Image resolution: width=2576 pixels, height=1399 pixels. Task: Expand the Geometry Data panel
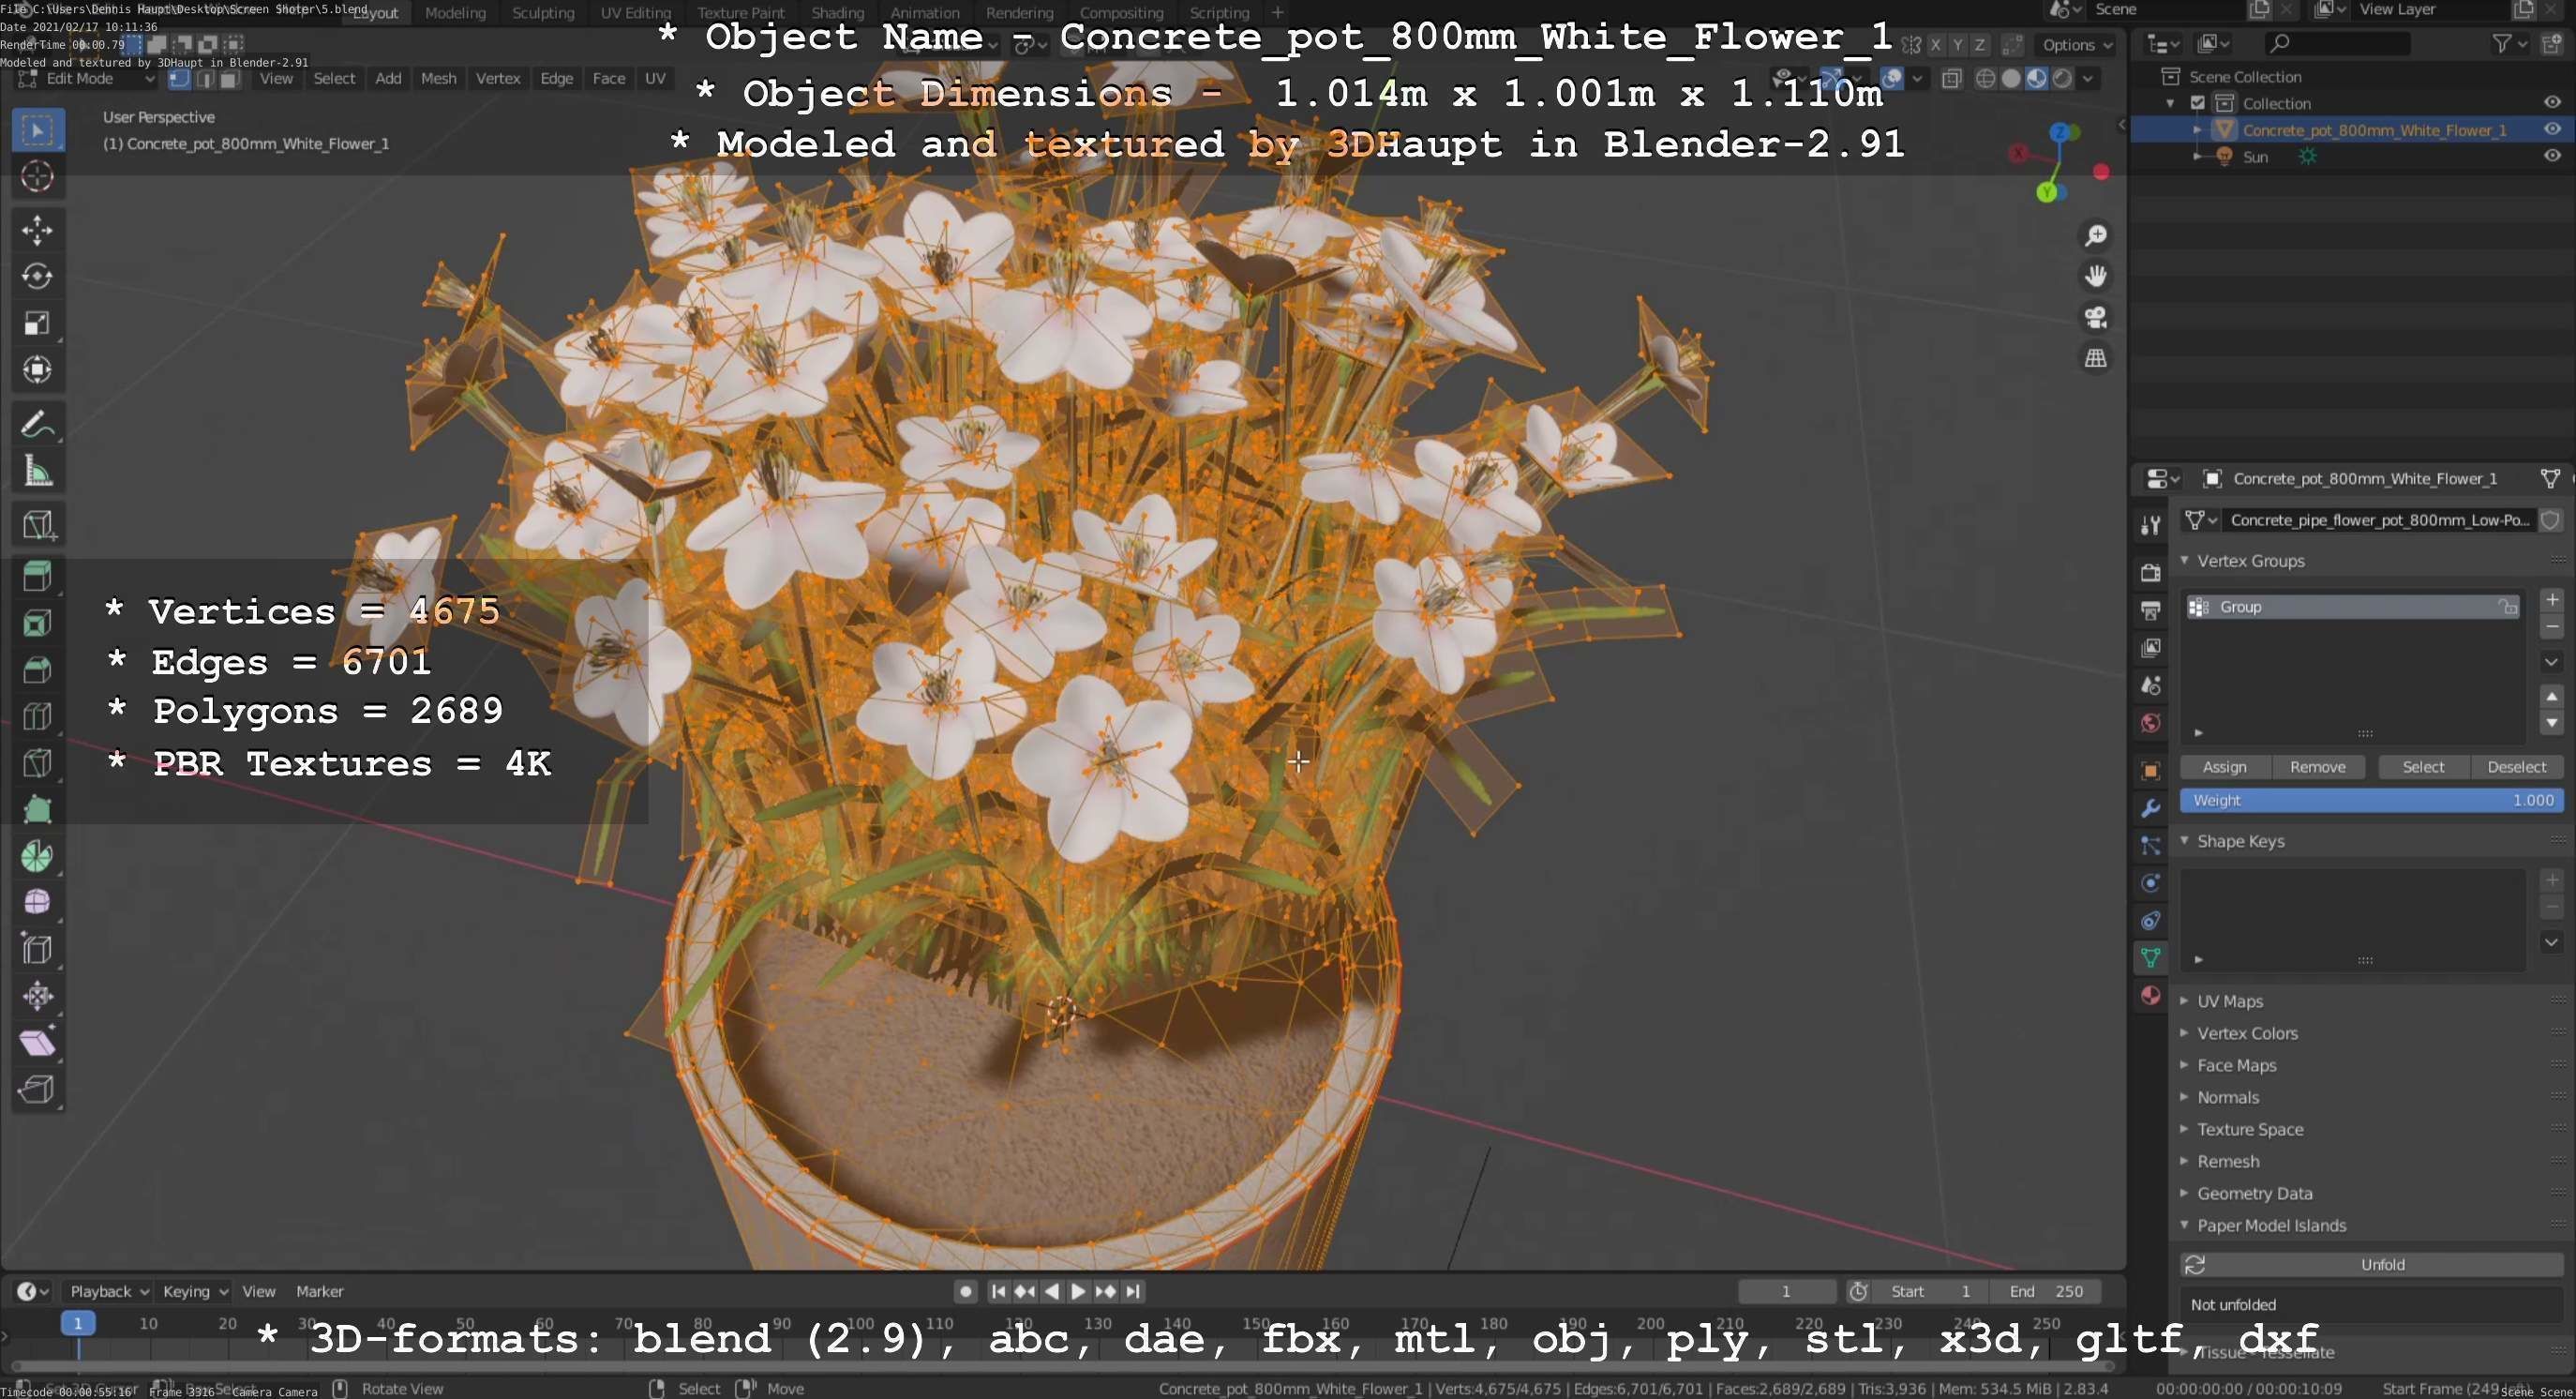[x=2185, y=1193]
